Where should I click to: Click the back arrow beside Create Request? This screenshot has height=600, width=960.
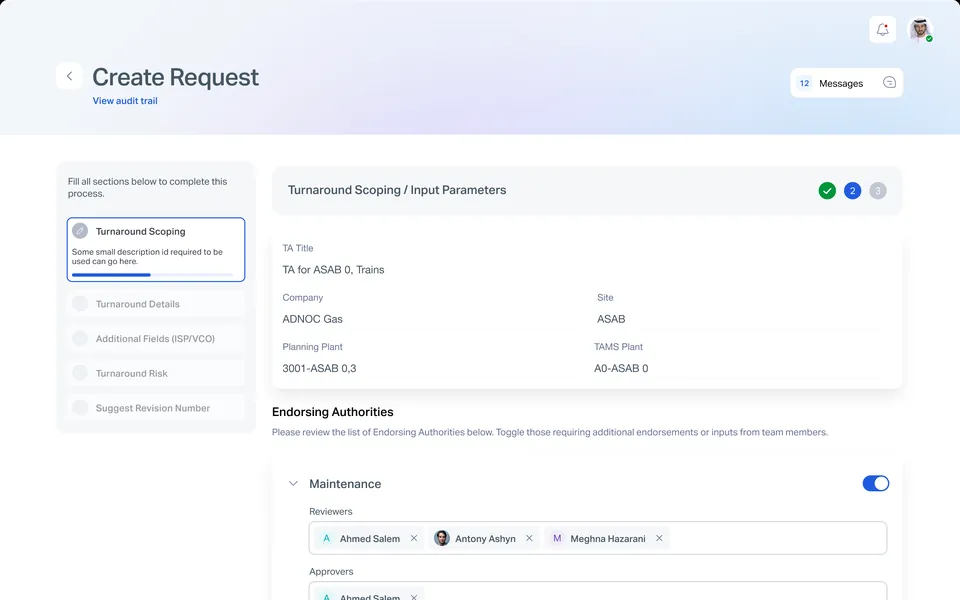tap(69, 76)
